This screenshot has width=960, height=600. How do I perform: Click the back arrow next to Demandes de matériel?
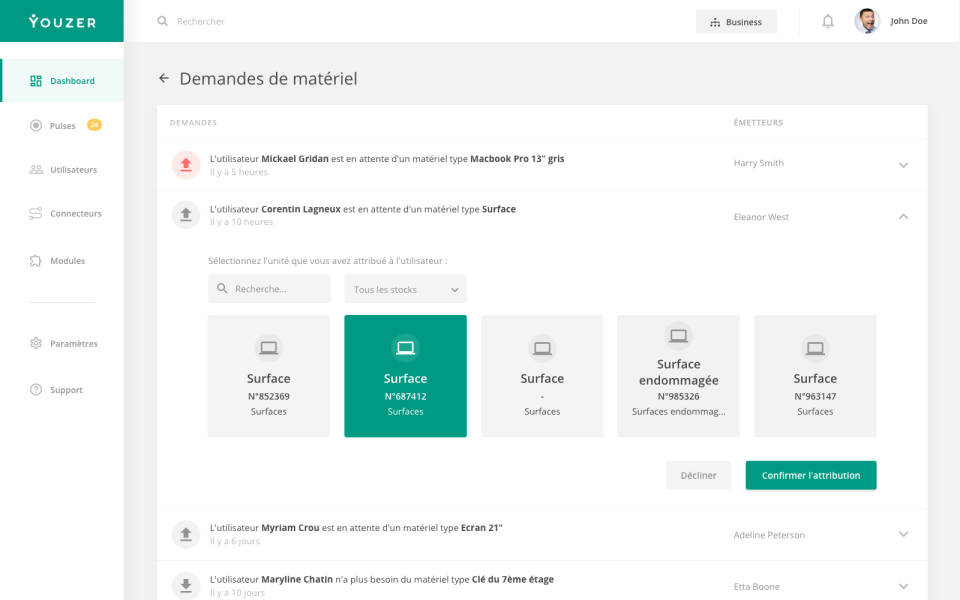[164, 78]
